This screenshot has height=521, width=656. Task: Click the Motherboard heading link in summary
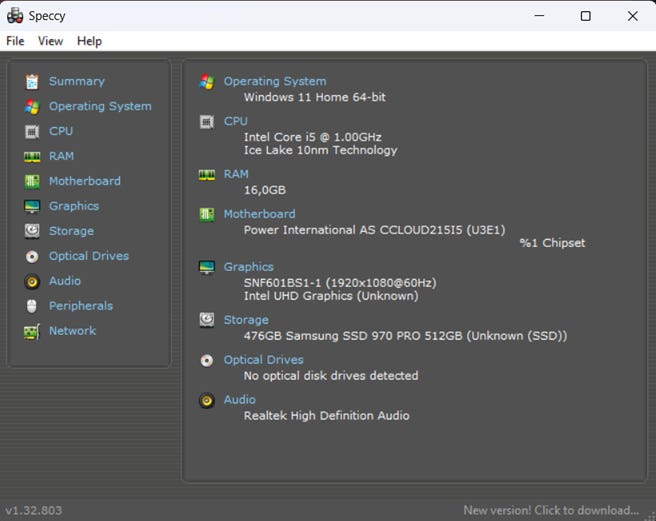click(x=259, y=214)
